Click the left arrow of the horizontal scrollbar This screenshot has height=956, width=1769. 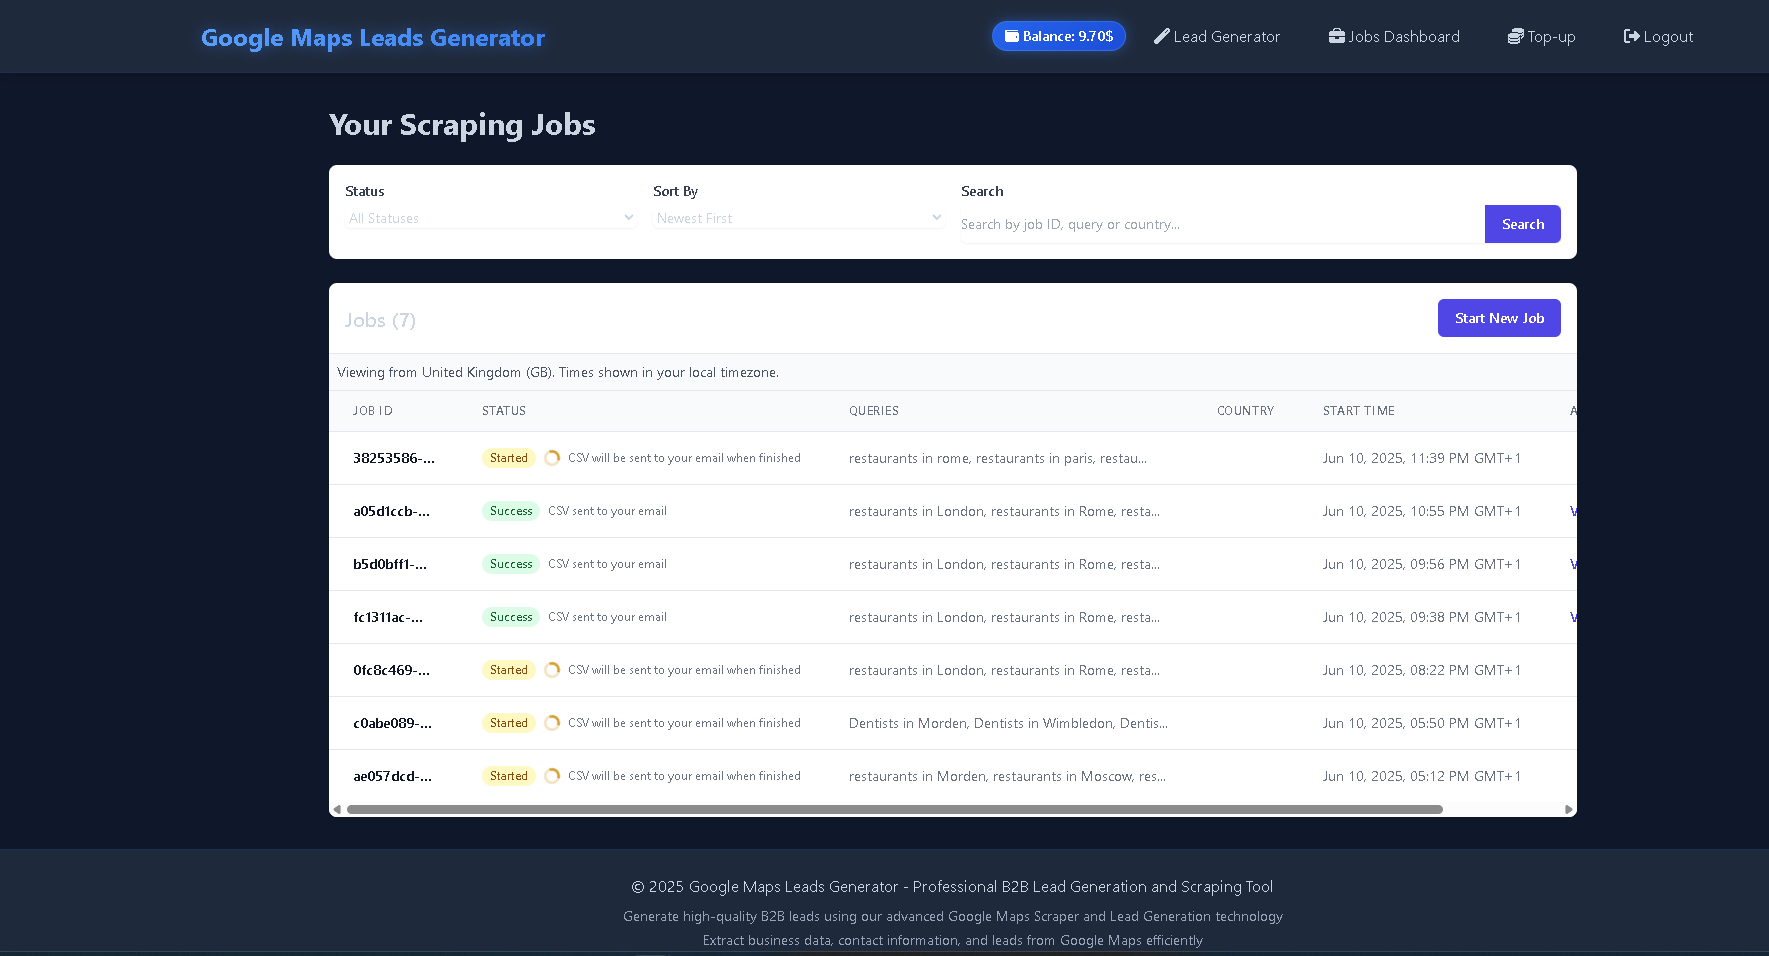coord(337,809)
